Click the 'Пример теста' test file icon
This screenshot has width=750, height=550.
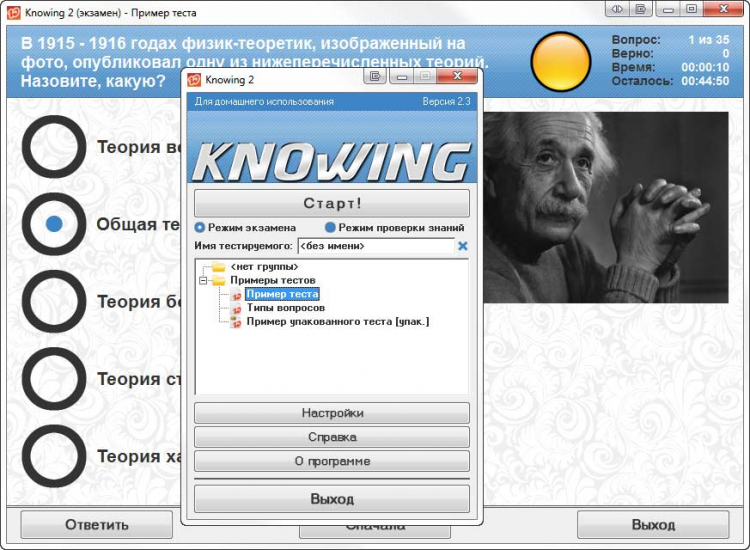(x=237, y=294)
